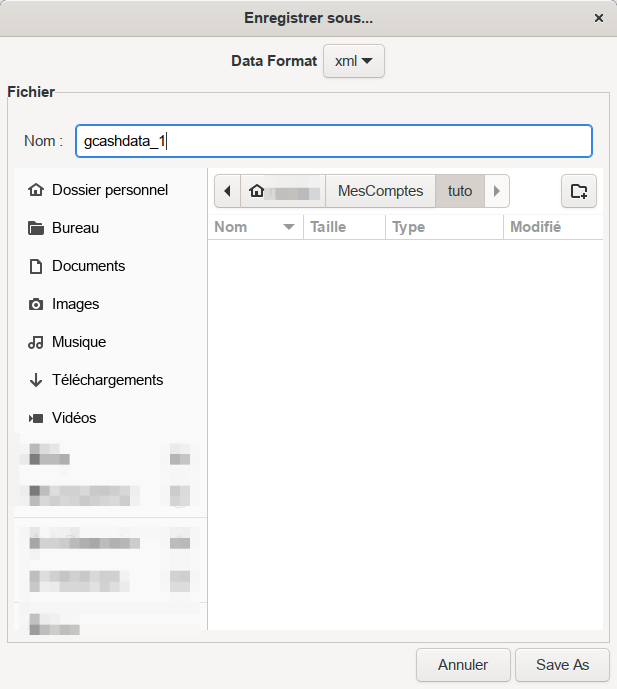This screenshot has width=617, height=689.
Task: Go to Téléchargements in sidebar
Action: 107,380
